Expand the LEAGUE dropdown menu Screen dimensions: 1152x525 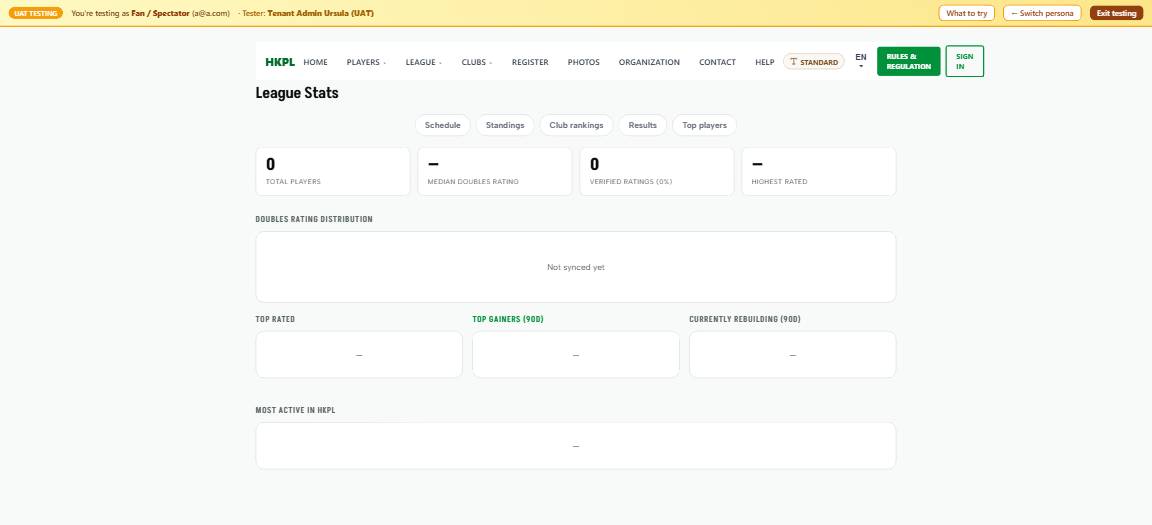point(424,62)
